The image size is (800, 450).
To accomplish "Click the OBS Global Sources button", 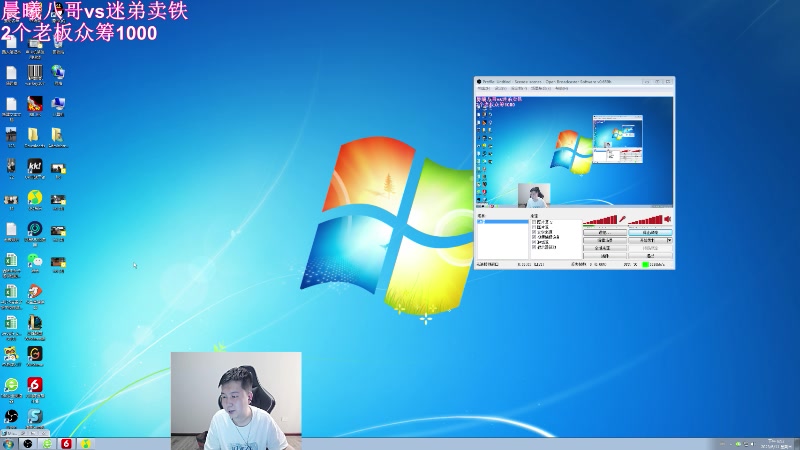I will click(605, 248).
